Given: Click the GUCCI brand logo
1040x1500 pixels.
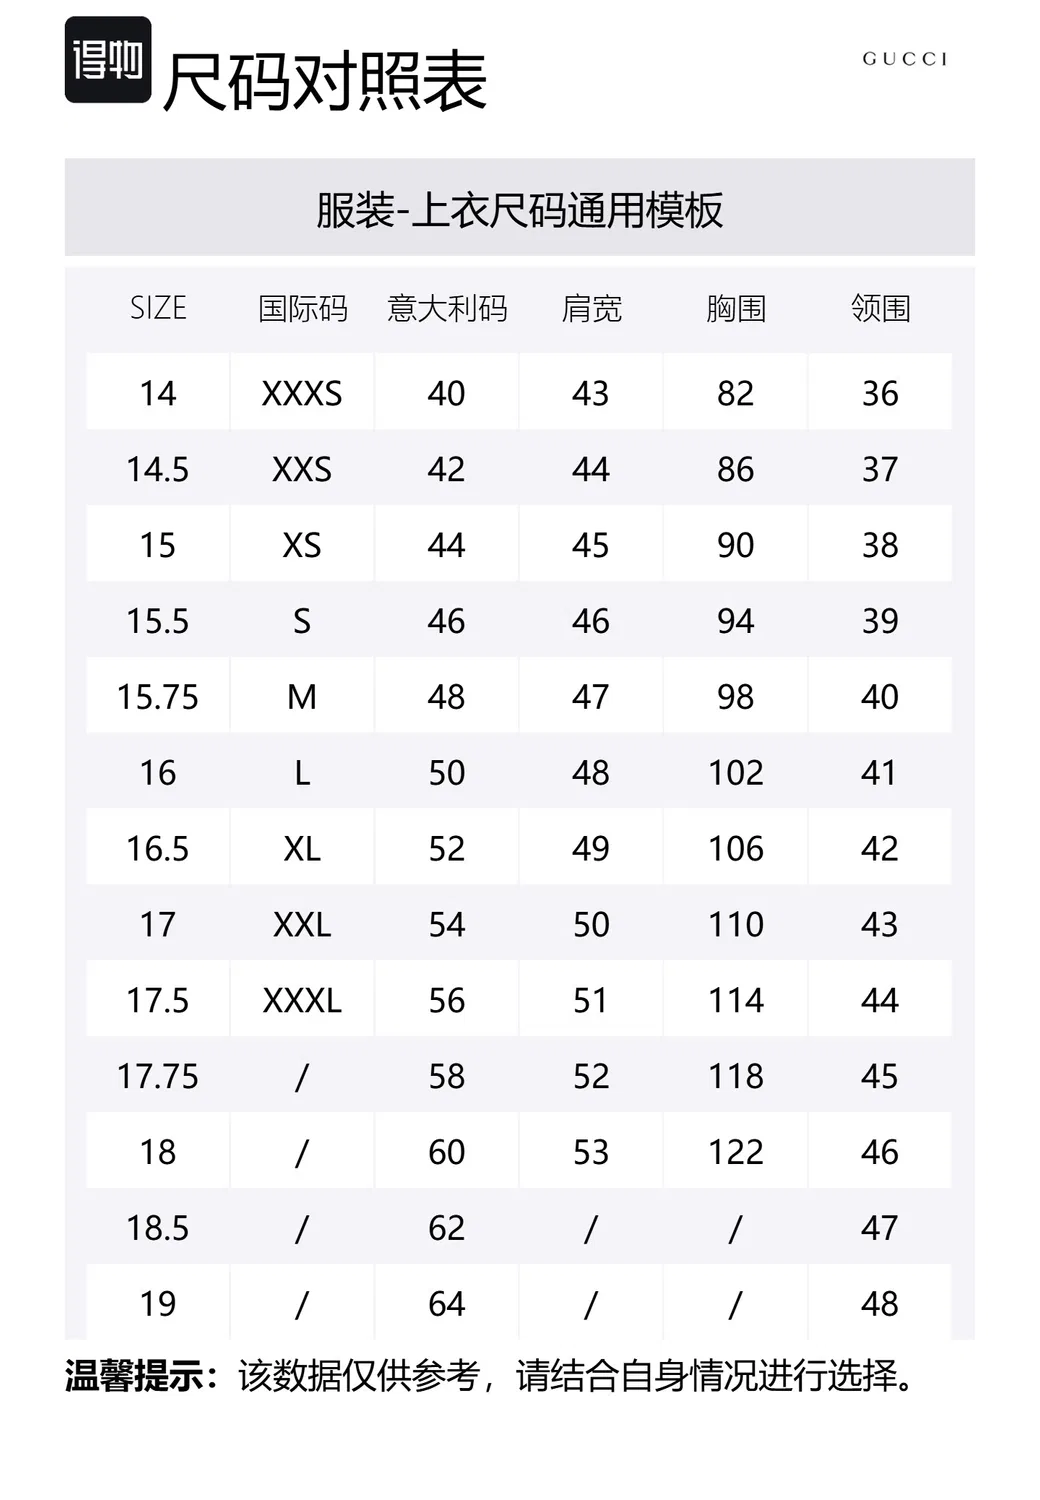Looking at the screenshot, I should pyautogui.click(x=905, y=59).
